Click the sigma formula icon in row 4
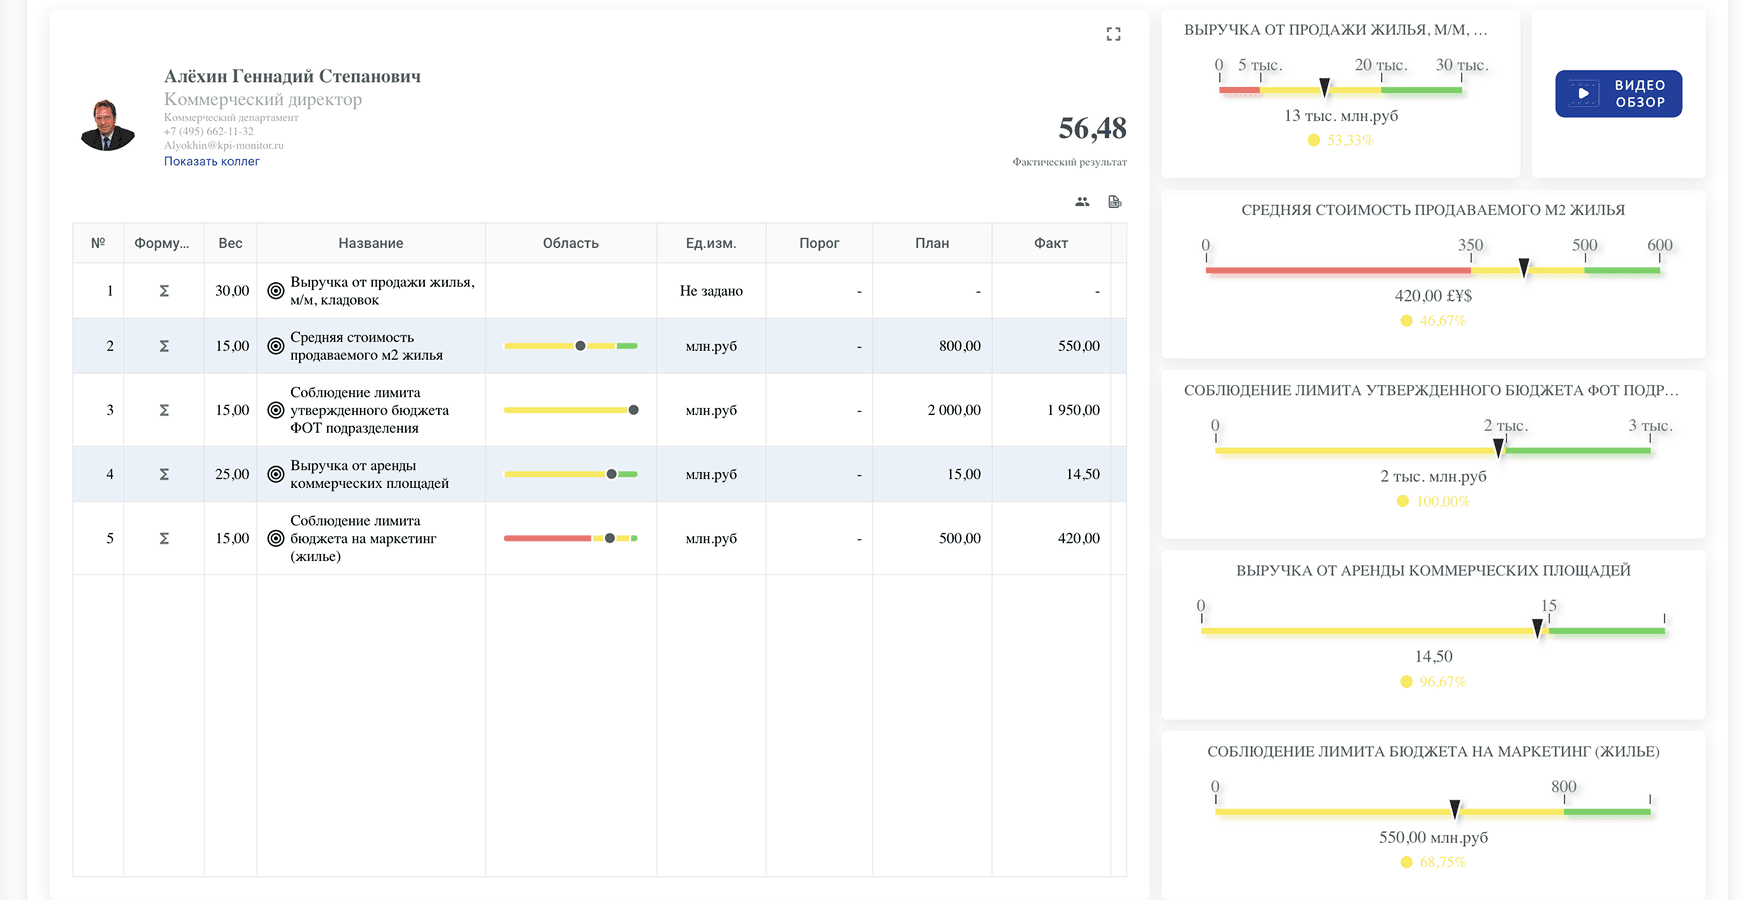This screenshot has height=900, width=1755. [x=164, y=474]
